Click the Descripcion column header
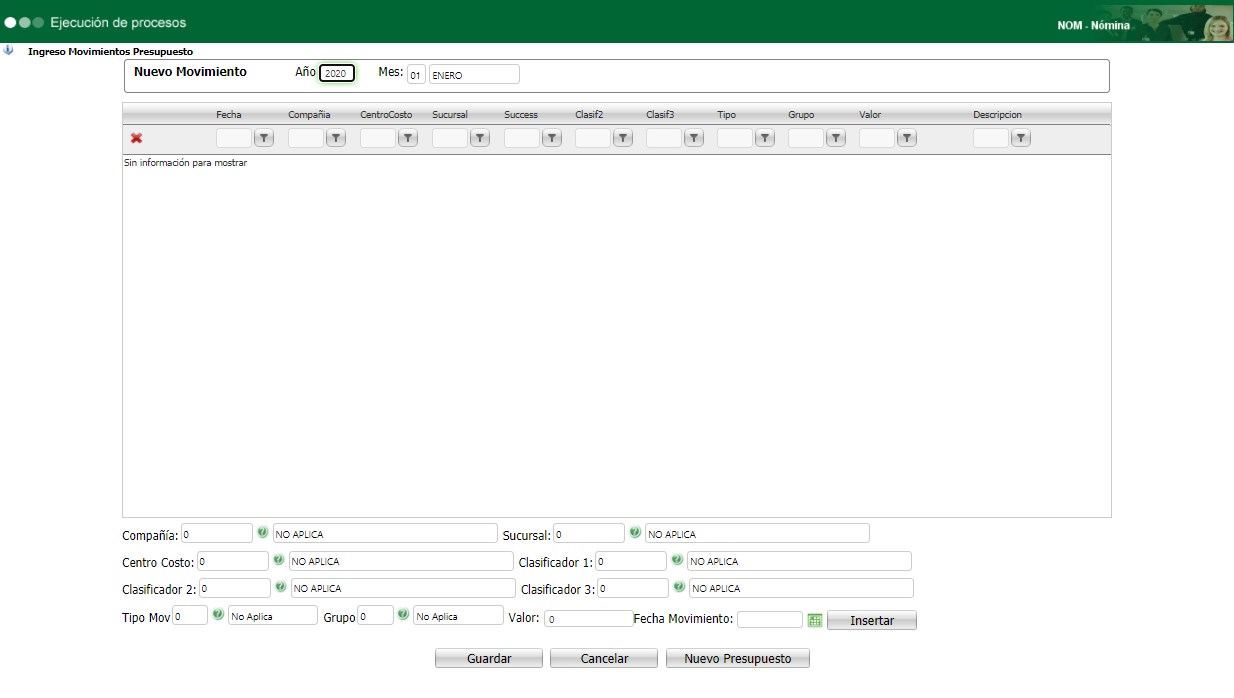The width and height of the screenshot is (1234, 698). click(997, 115)
